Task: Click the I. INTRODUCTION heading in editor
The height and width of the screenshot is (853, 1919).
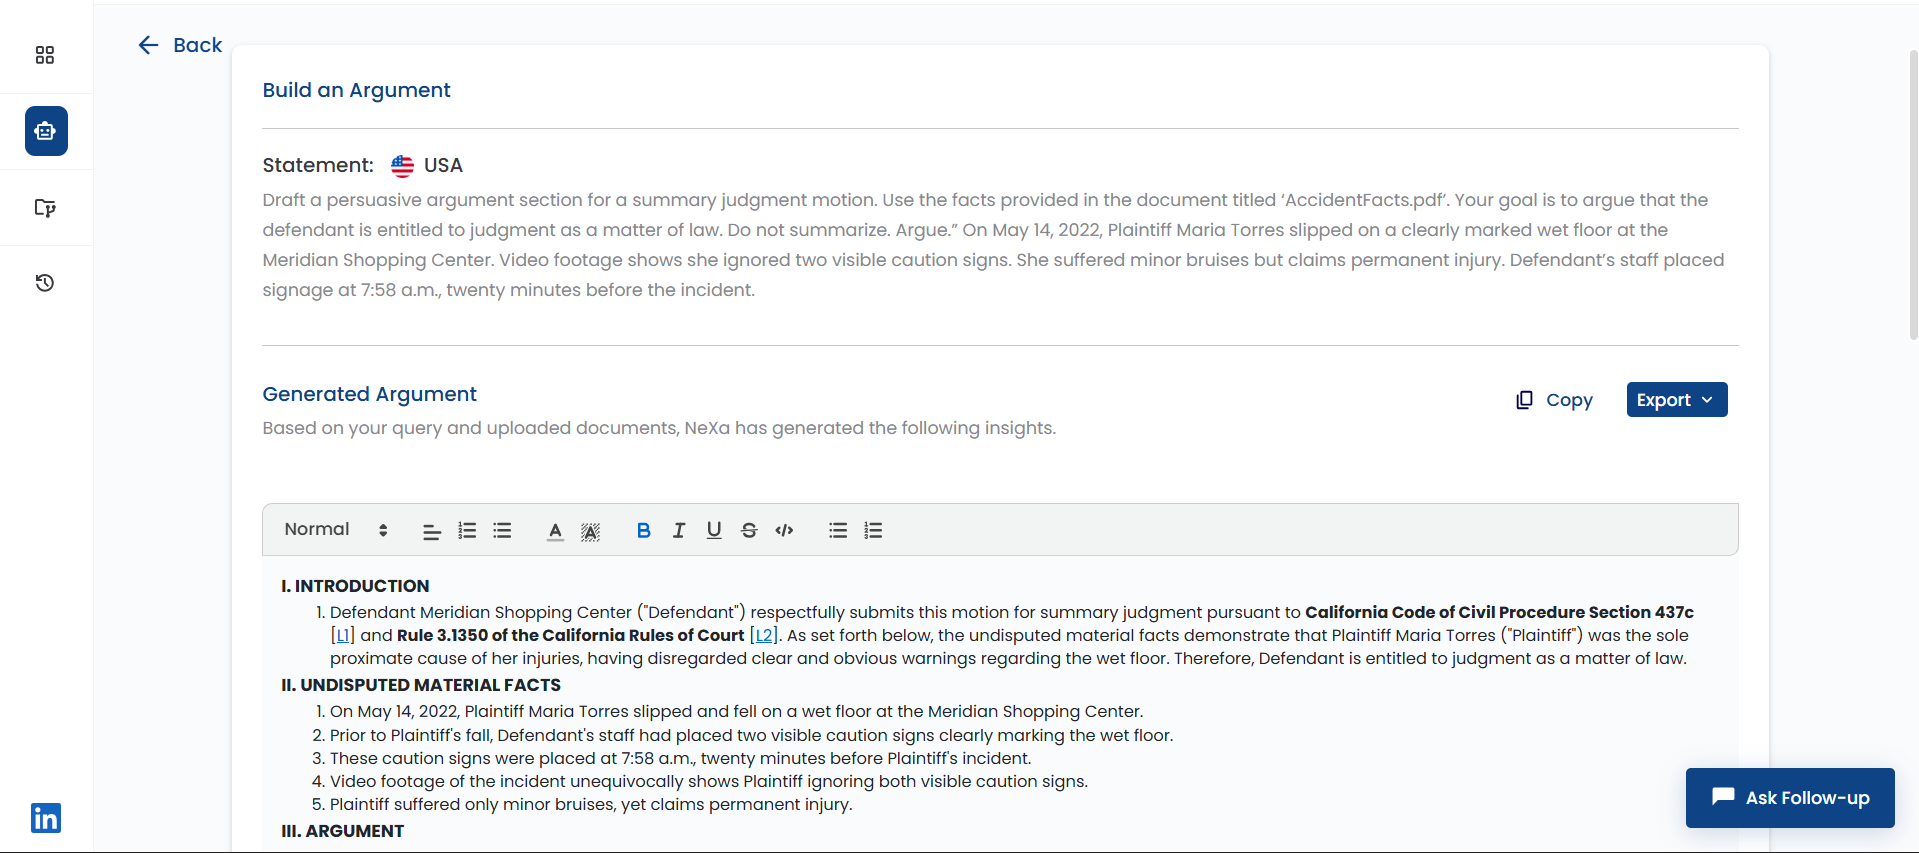Action: [355, 586]
